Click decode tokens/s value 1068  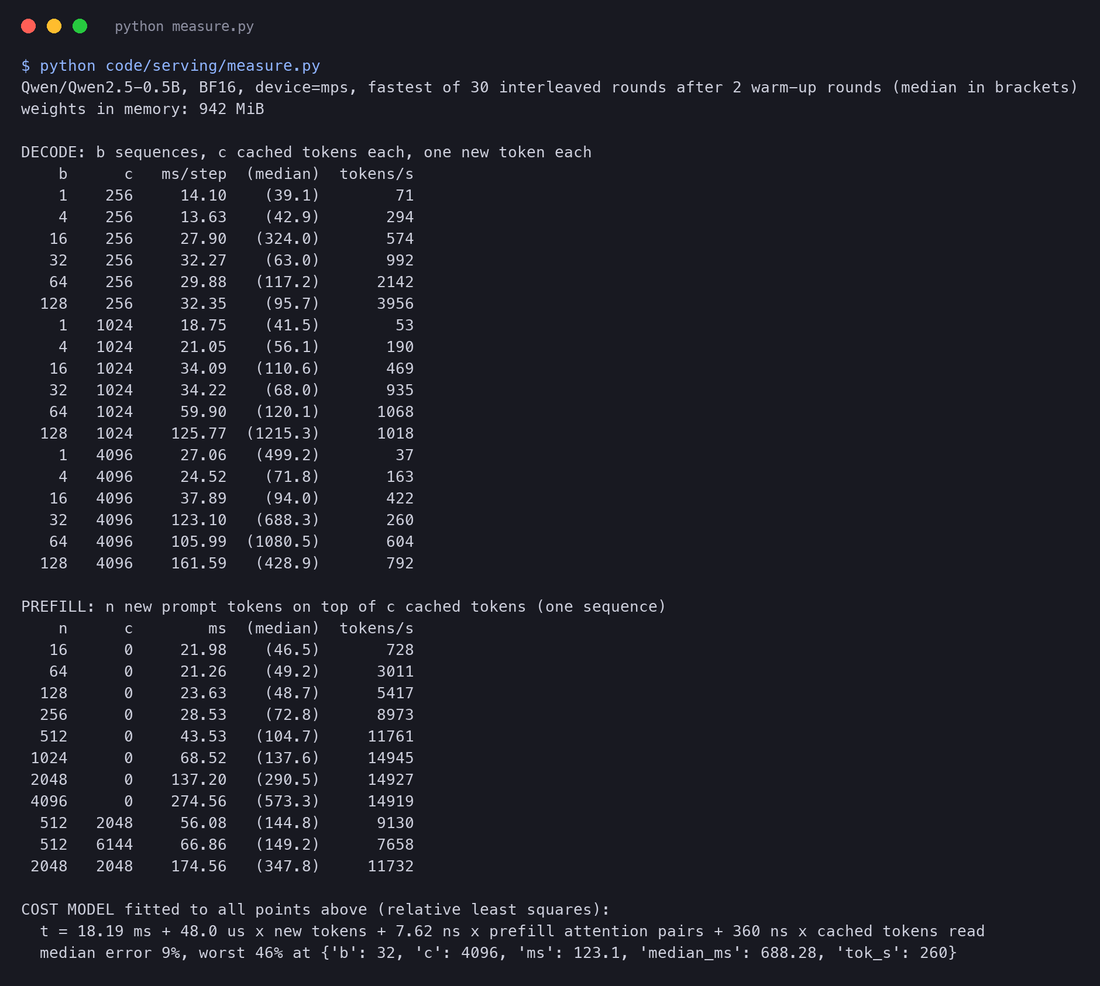395,411
